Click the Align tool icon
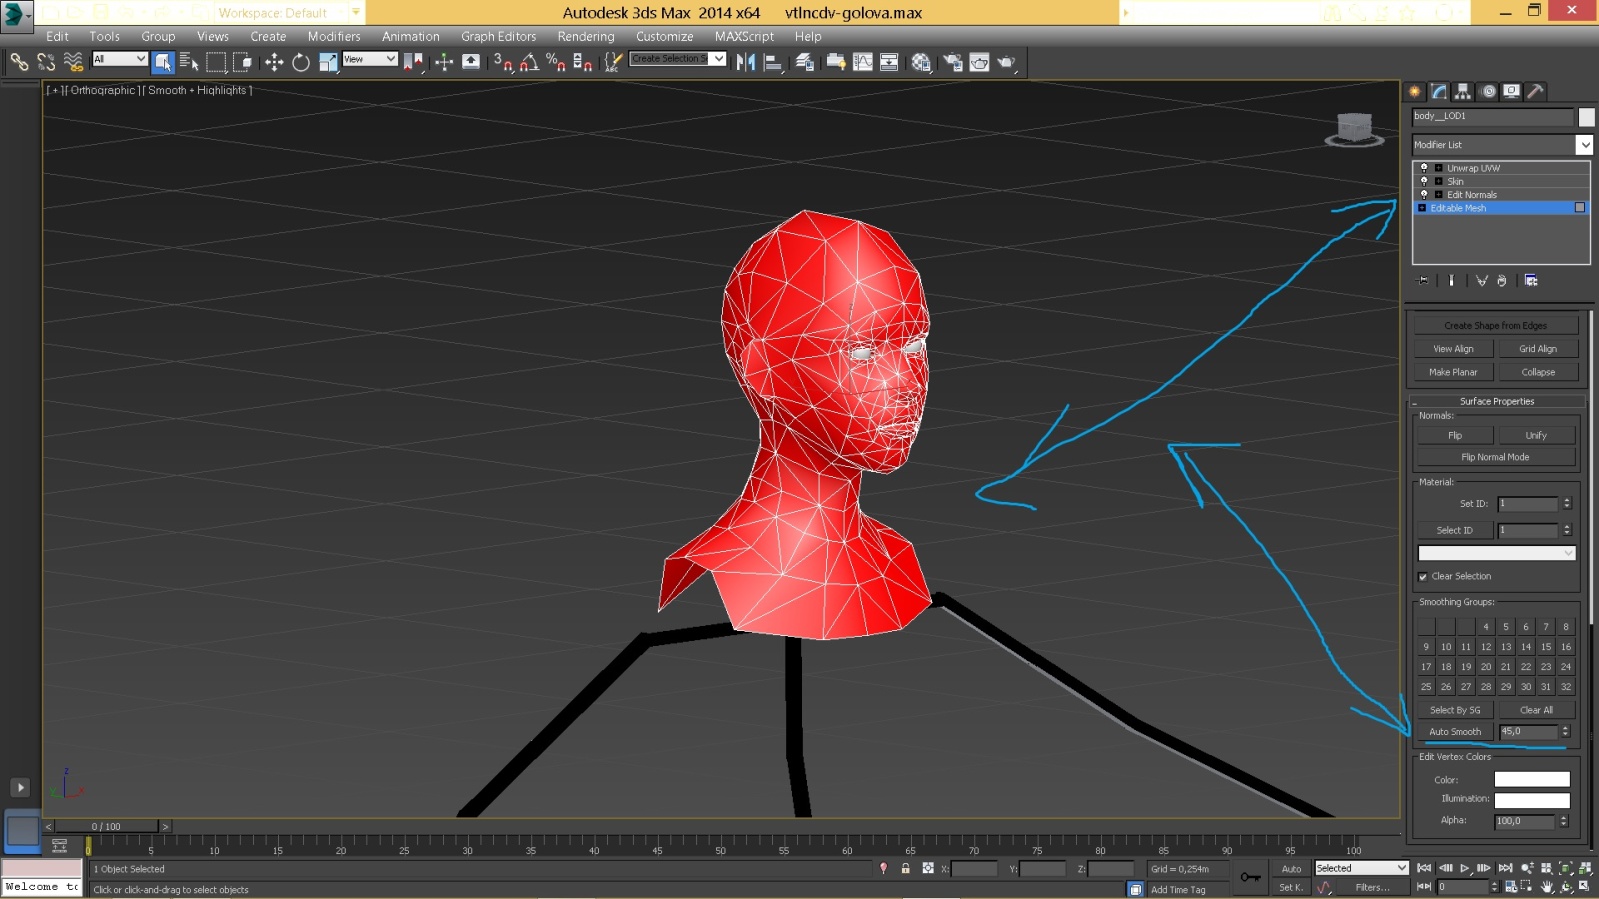 pyautogui.click(x=773, y=62)
